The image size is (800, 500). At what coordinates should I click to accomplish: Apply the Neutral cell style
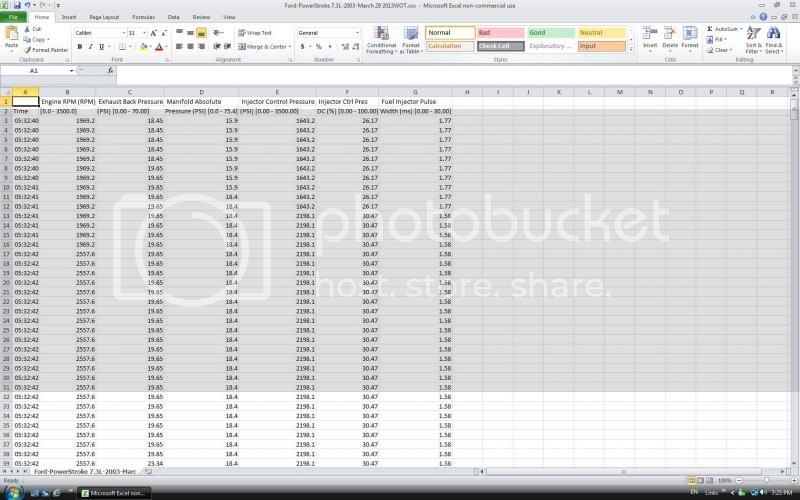[x=602, y=33]
